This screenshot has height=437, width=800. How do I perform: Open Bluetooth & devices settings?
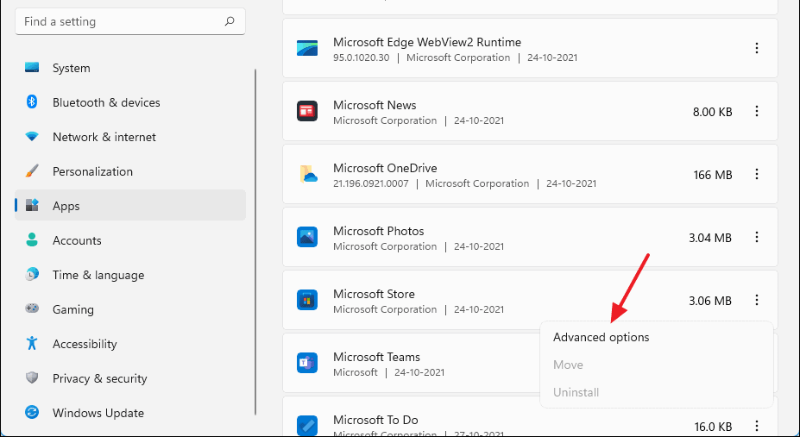point(106,102)
